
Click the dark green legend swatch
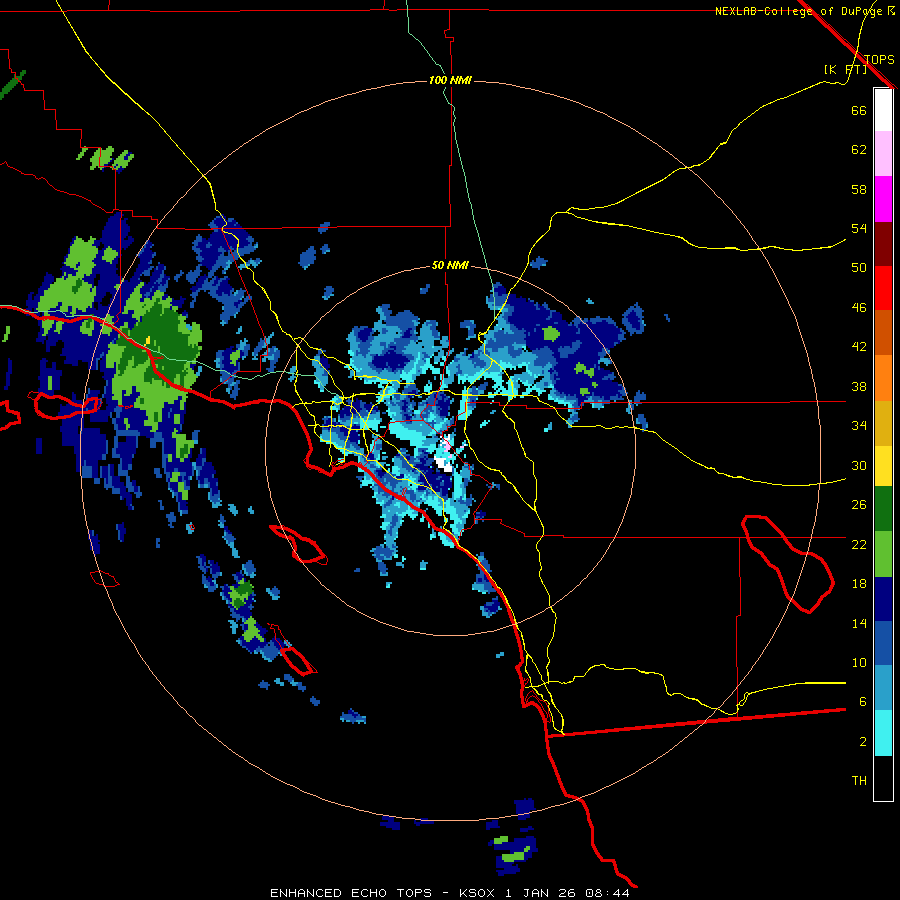pos(883,509)
